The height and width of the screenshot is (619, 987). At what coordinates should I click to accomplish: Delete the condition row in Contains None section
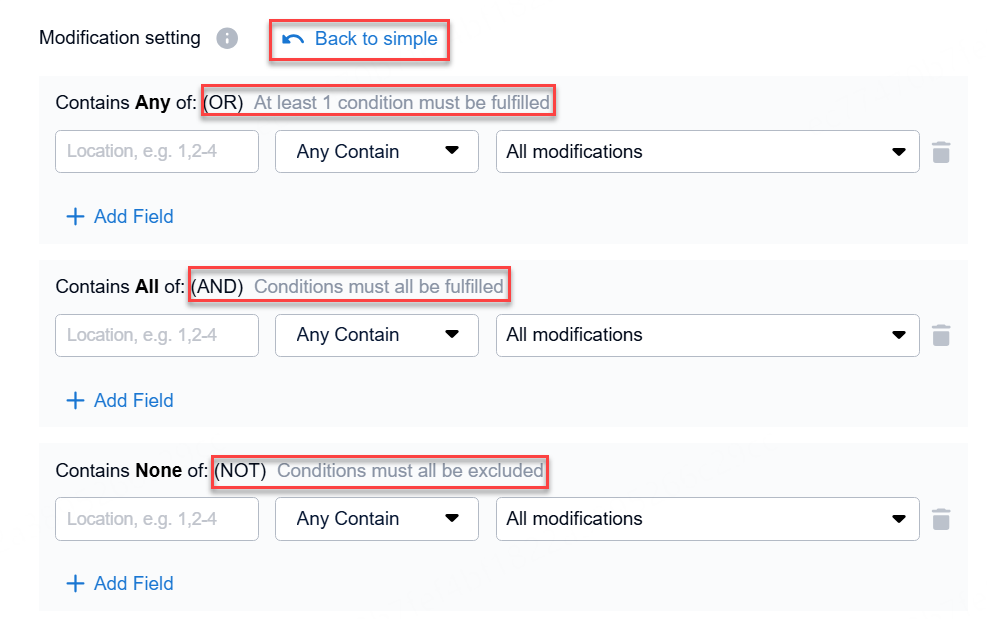[x=940, y=519]
